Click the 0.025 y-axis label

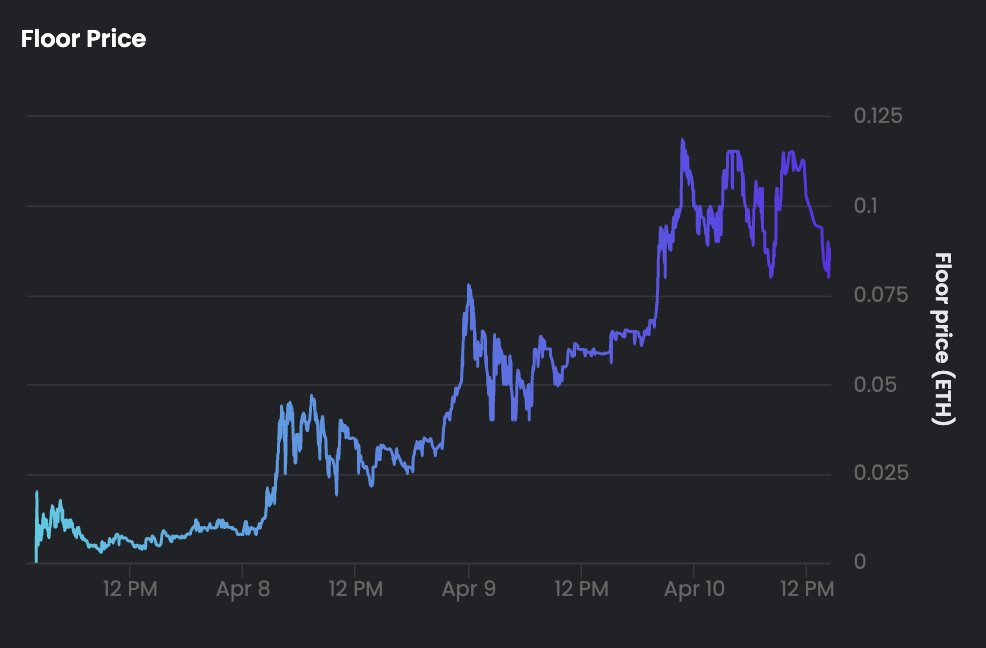pos(881,473)
